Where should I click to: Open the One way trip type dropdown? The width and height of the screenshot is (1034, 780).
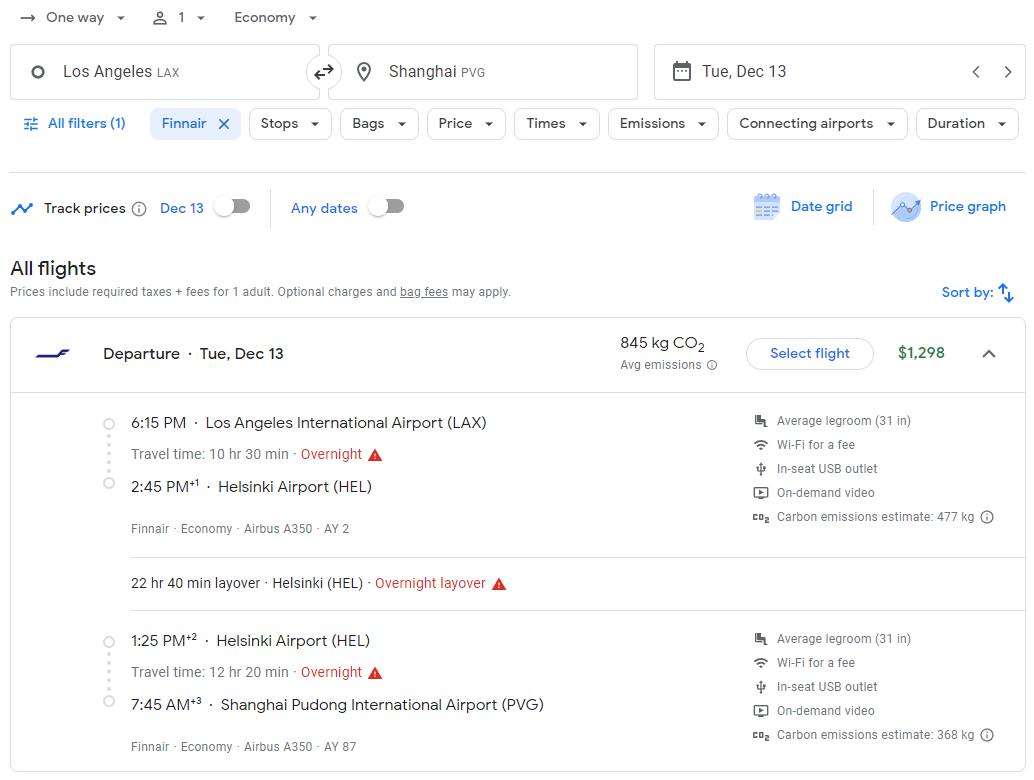[x=74, y=18]
